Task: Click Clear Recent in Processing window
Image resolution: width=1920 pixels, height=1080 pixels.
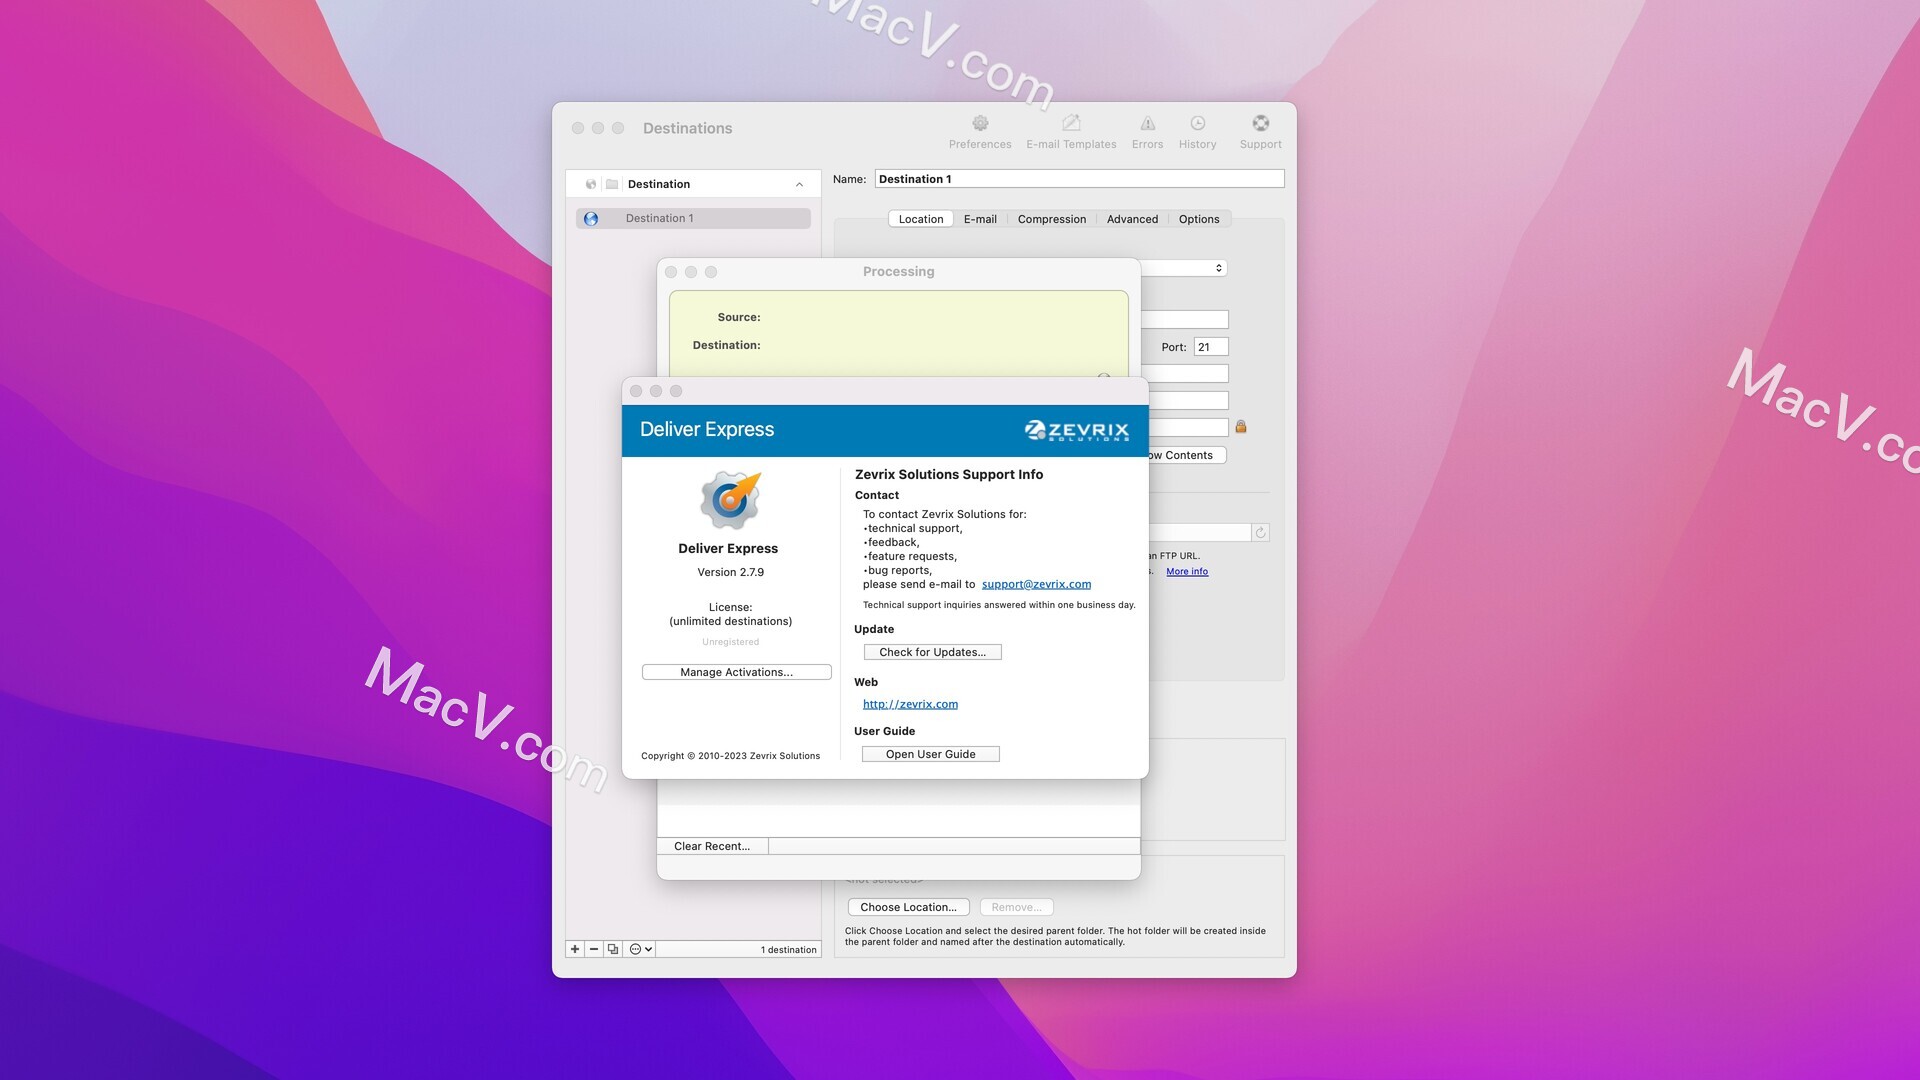Action: 712,846
